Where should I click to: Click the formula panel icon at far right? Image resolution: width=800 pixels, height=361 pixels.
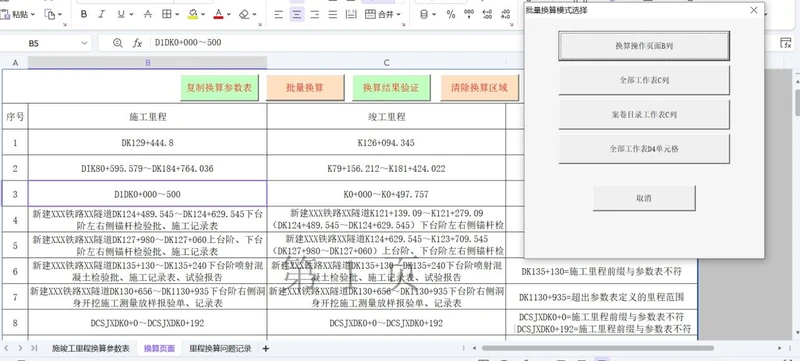tap(786, 43)
